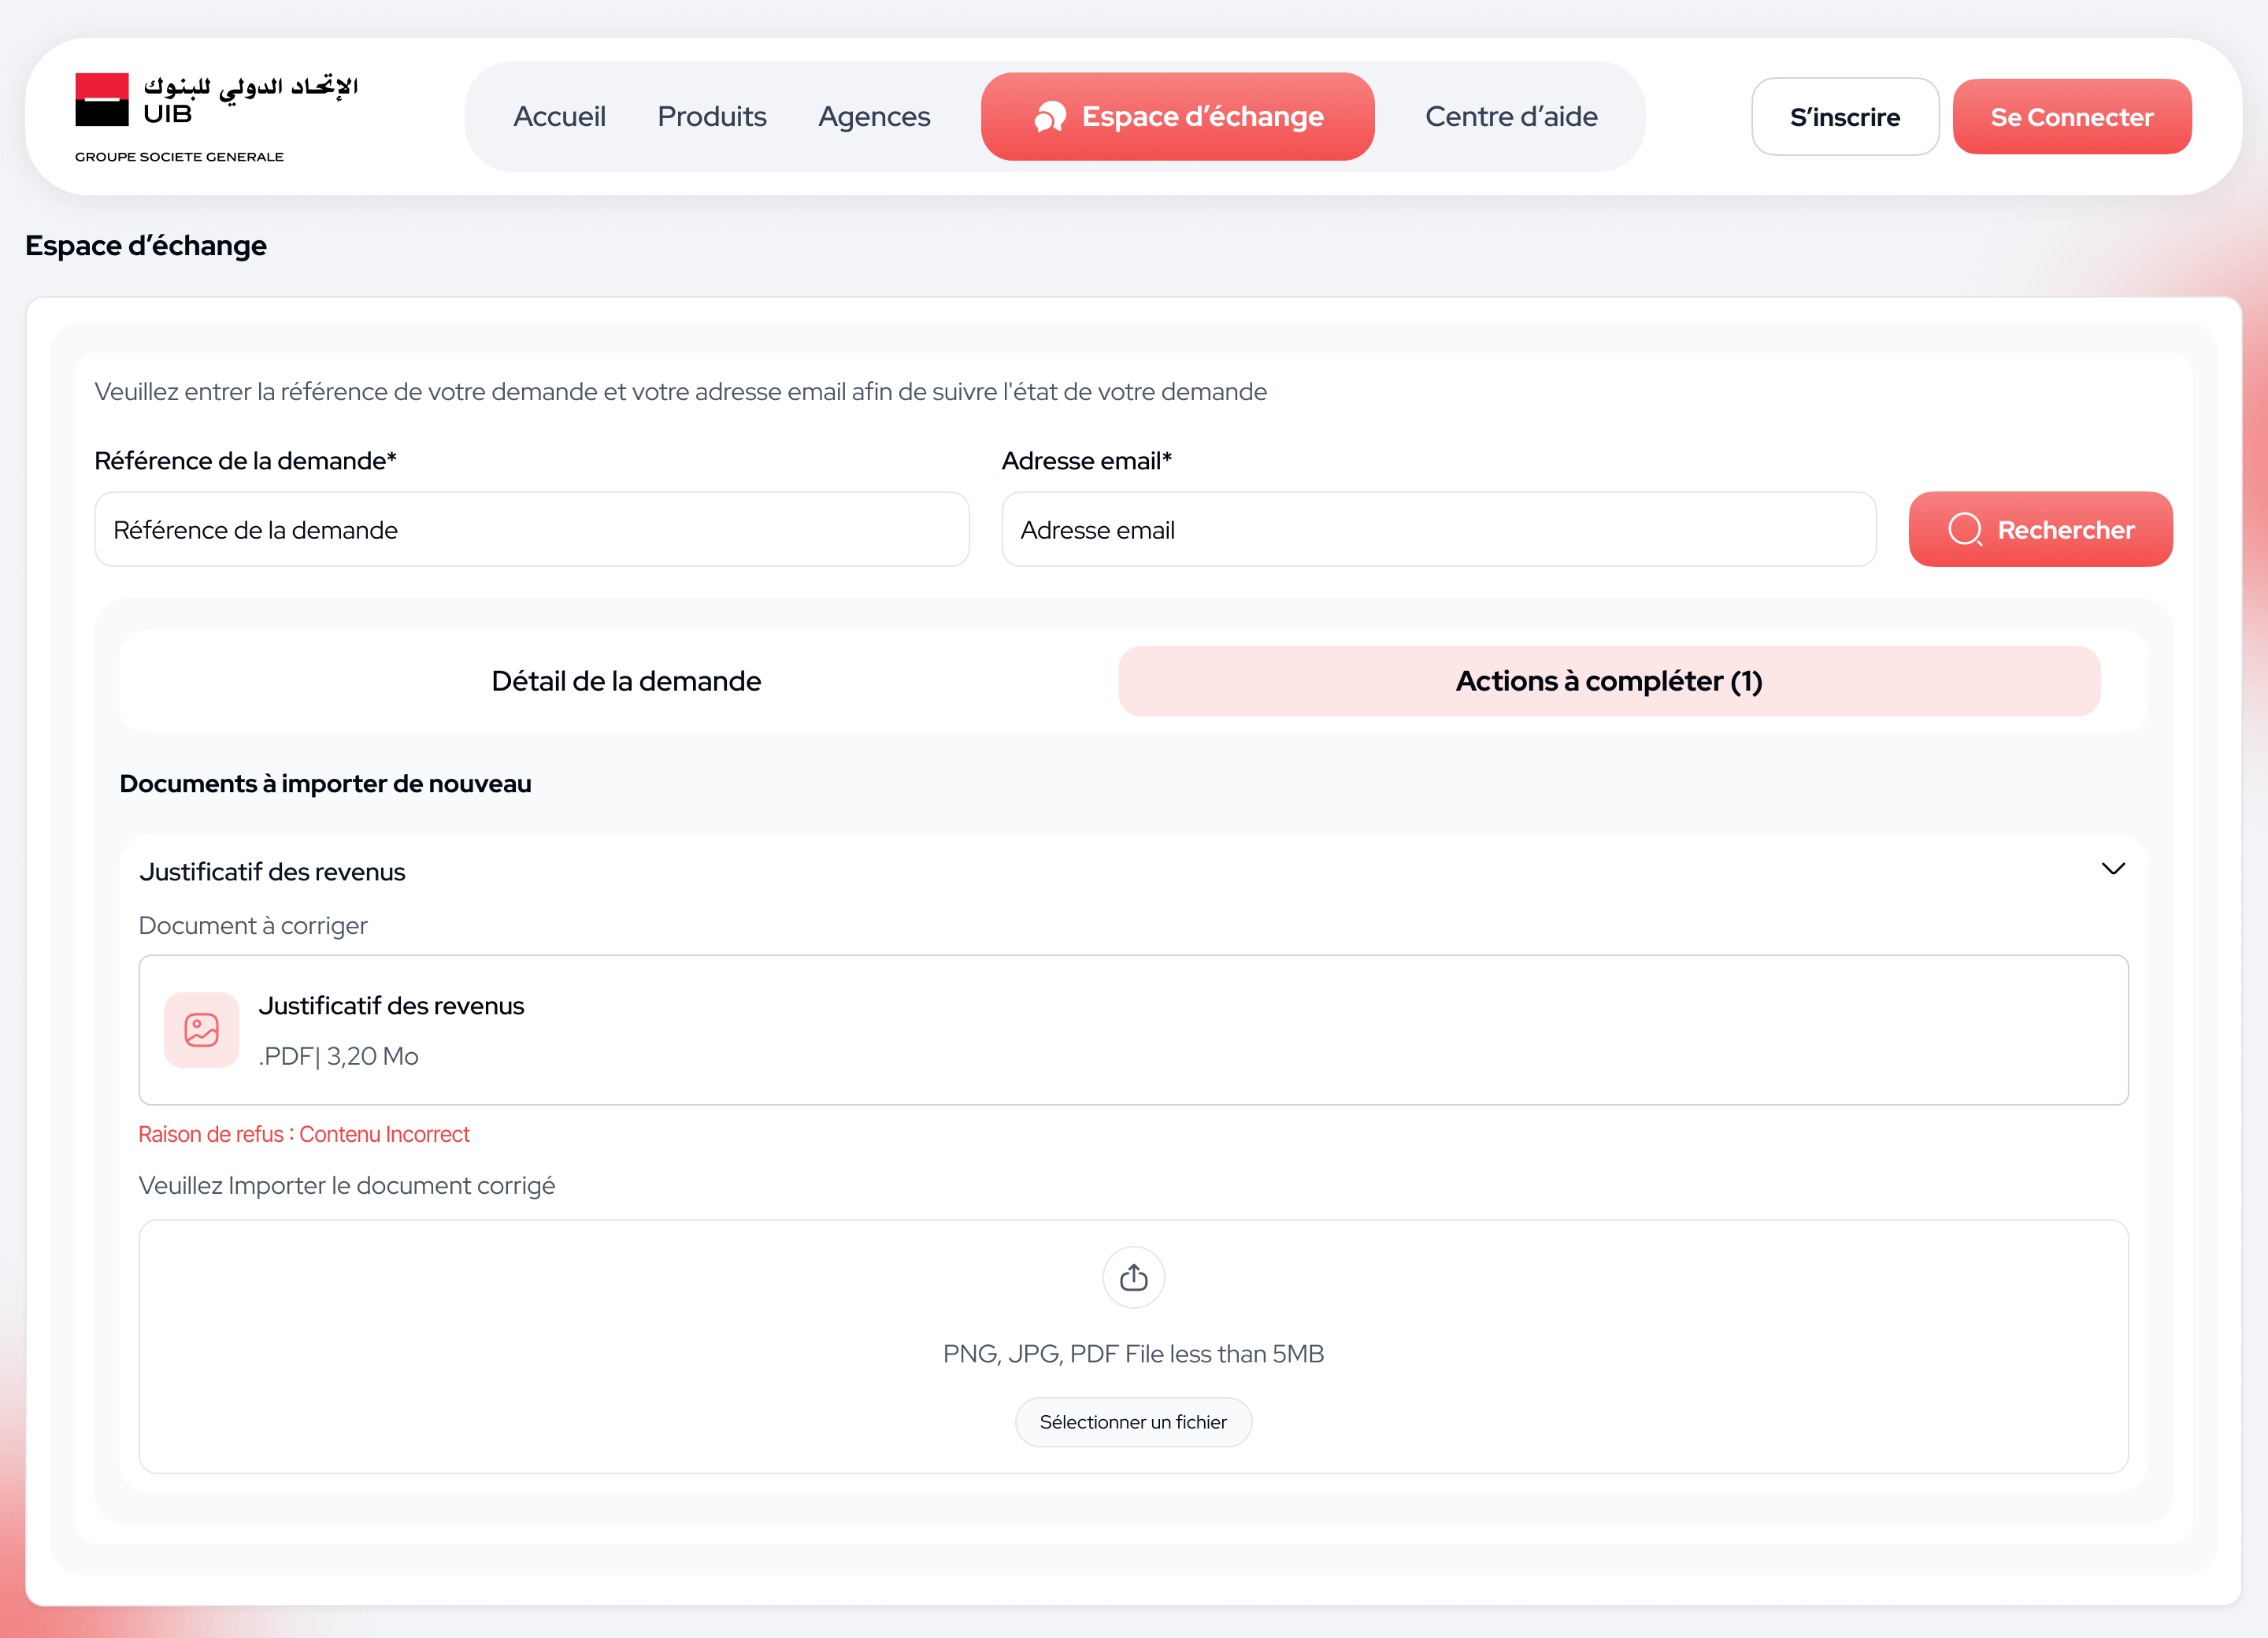
Task: Go to the Produits page
Action: (712, 117)
